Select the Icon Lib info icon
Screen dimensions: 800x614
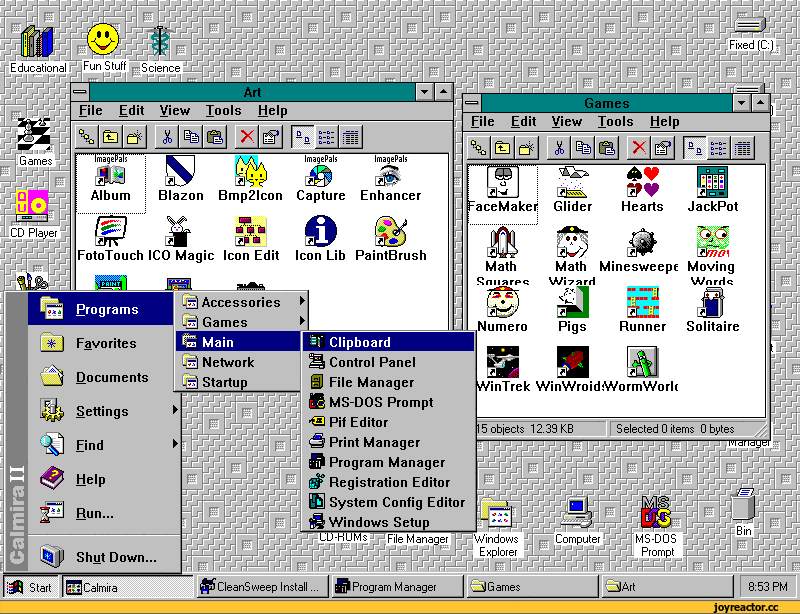[x=320, y=239]
